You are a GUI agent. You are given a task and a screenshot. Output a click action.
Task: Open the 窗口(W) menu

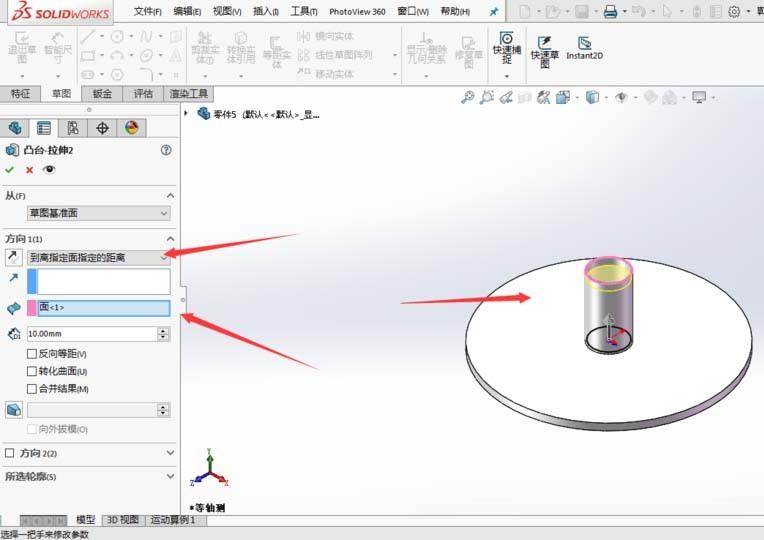tap(413, 11)
